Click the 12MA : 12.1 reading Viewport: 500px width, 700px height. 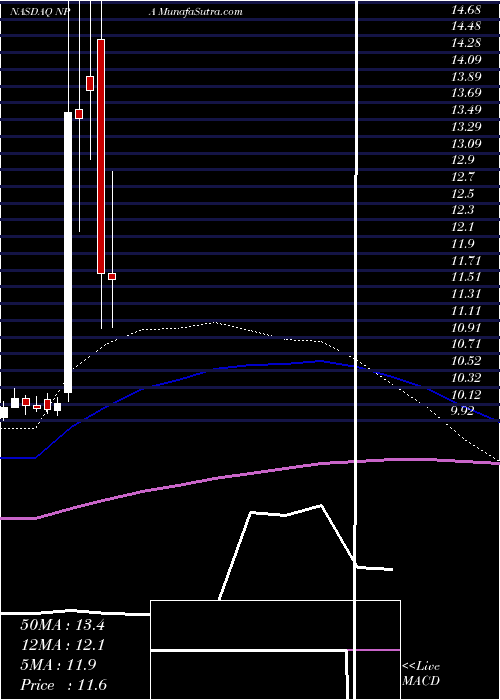[62, 645]
